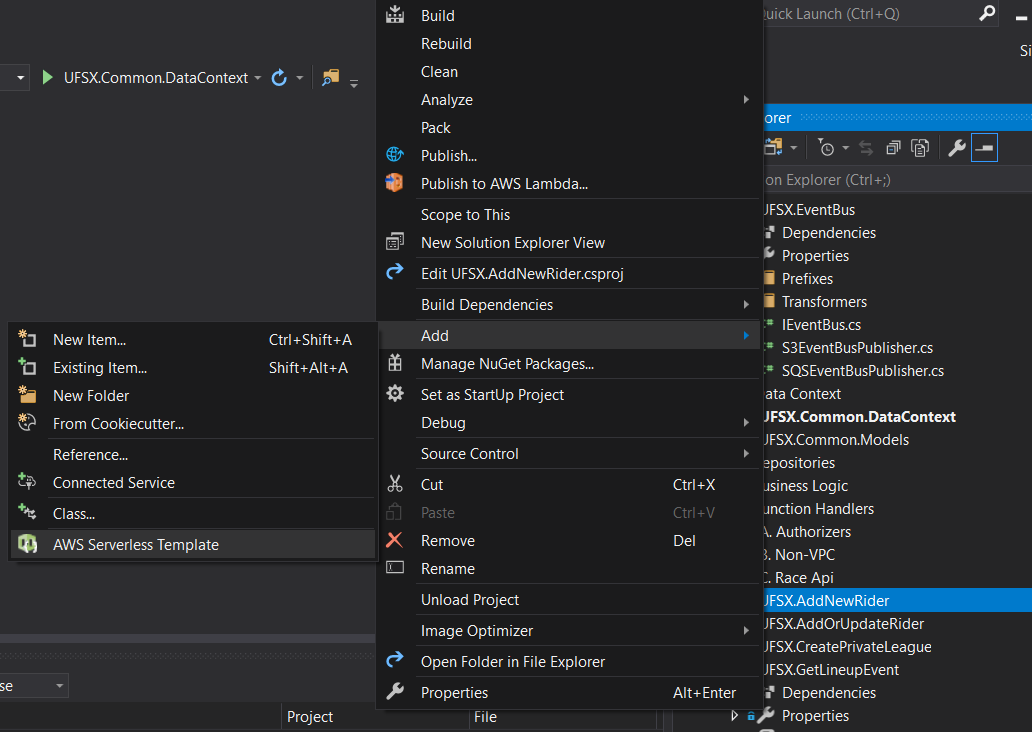
Task: Expand the Image Optimizer submenu arrow
Action: (745, 630)
